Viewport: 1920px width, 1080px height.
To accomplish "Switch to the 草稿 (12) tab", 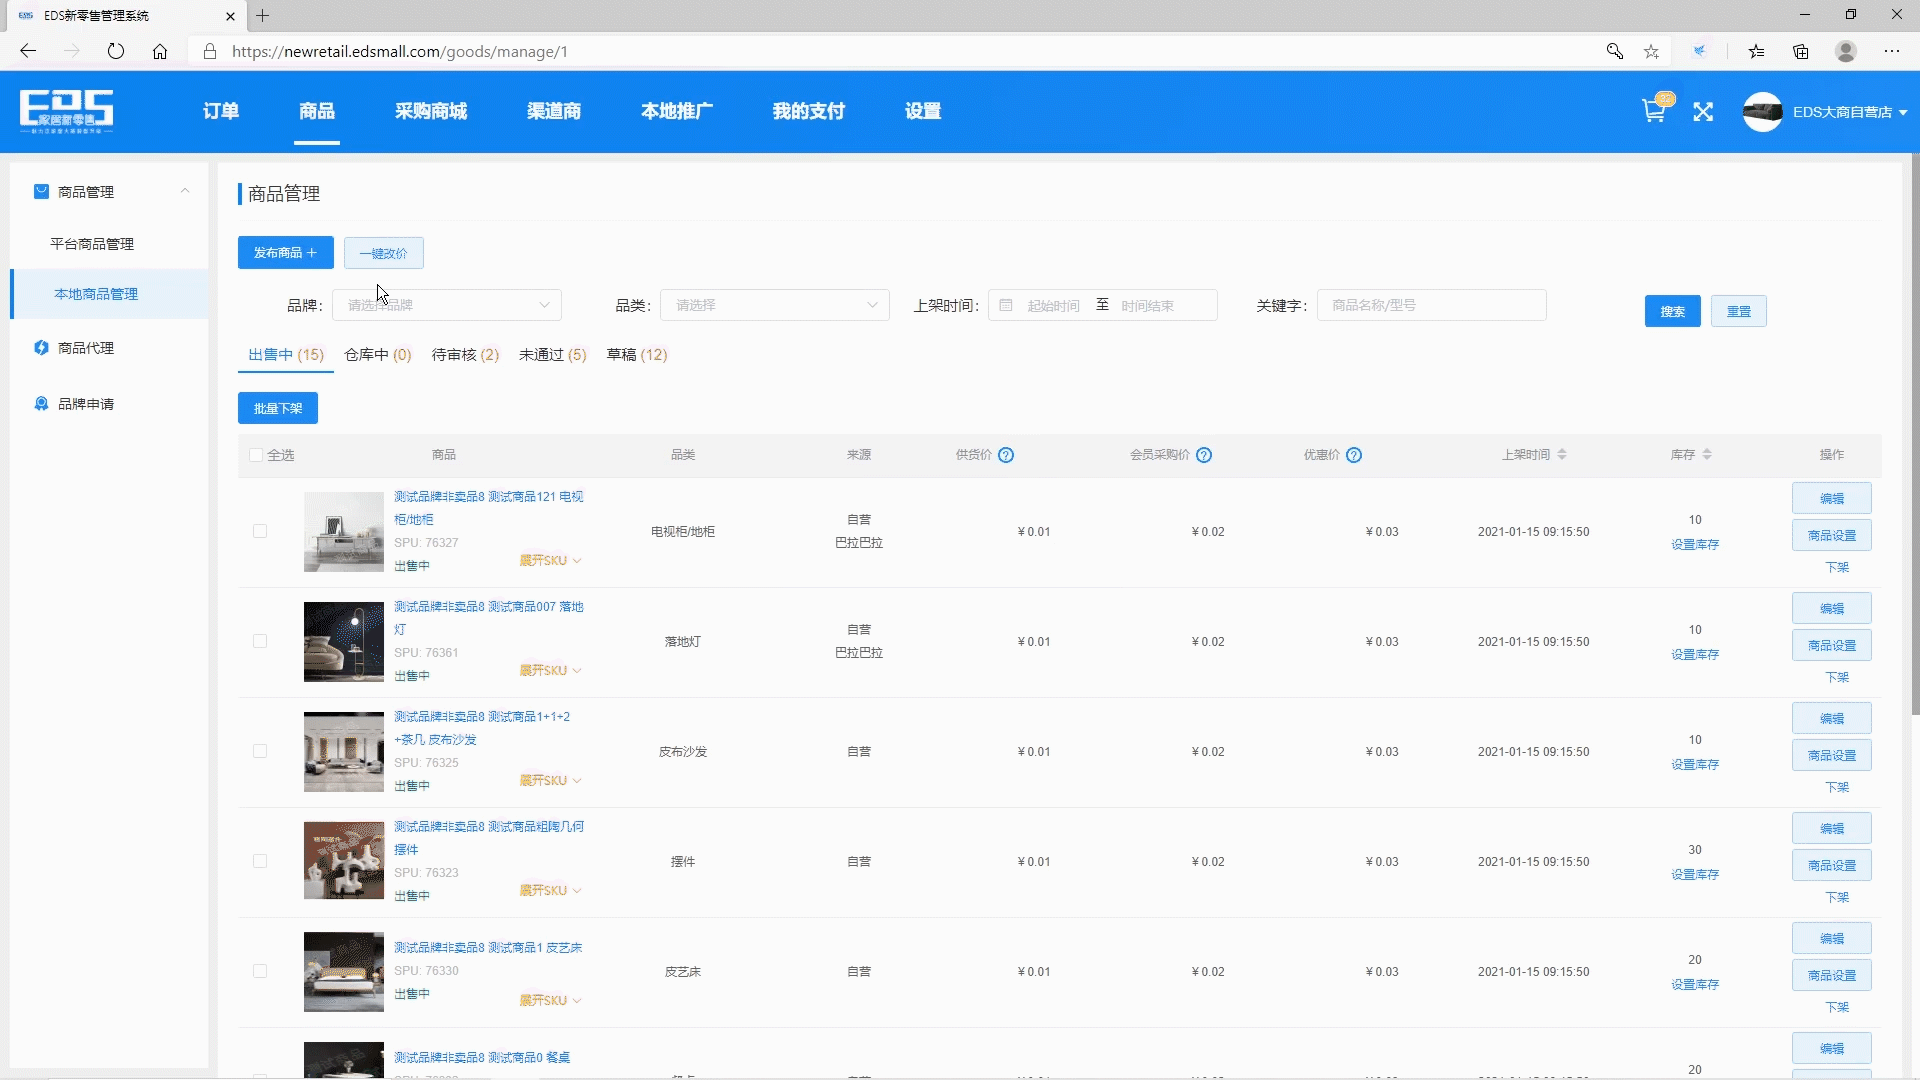I will [x=637, y=354].
